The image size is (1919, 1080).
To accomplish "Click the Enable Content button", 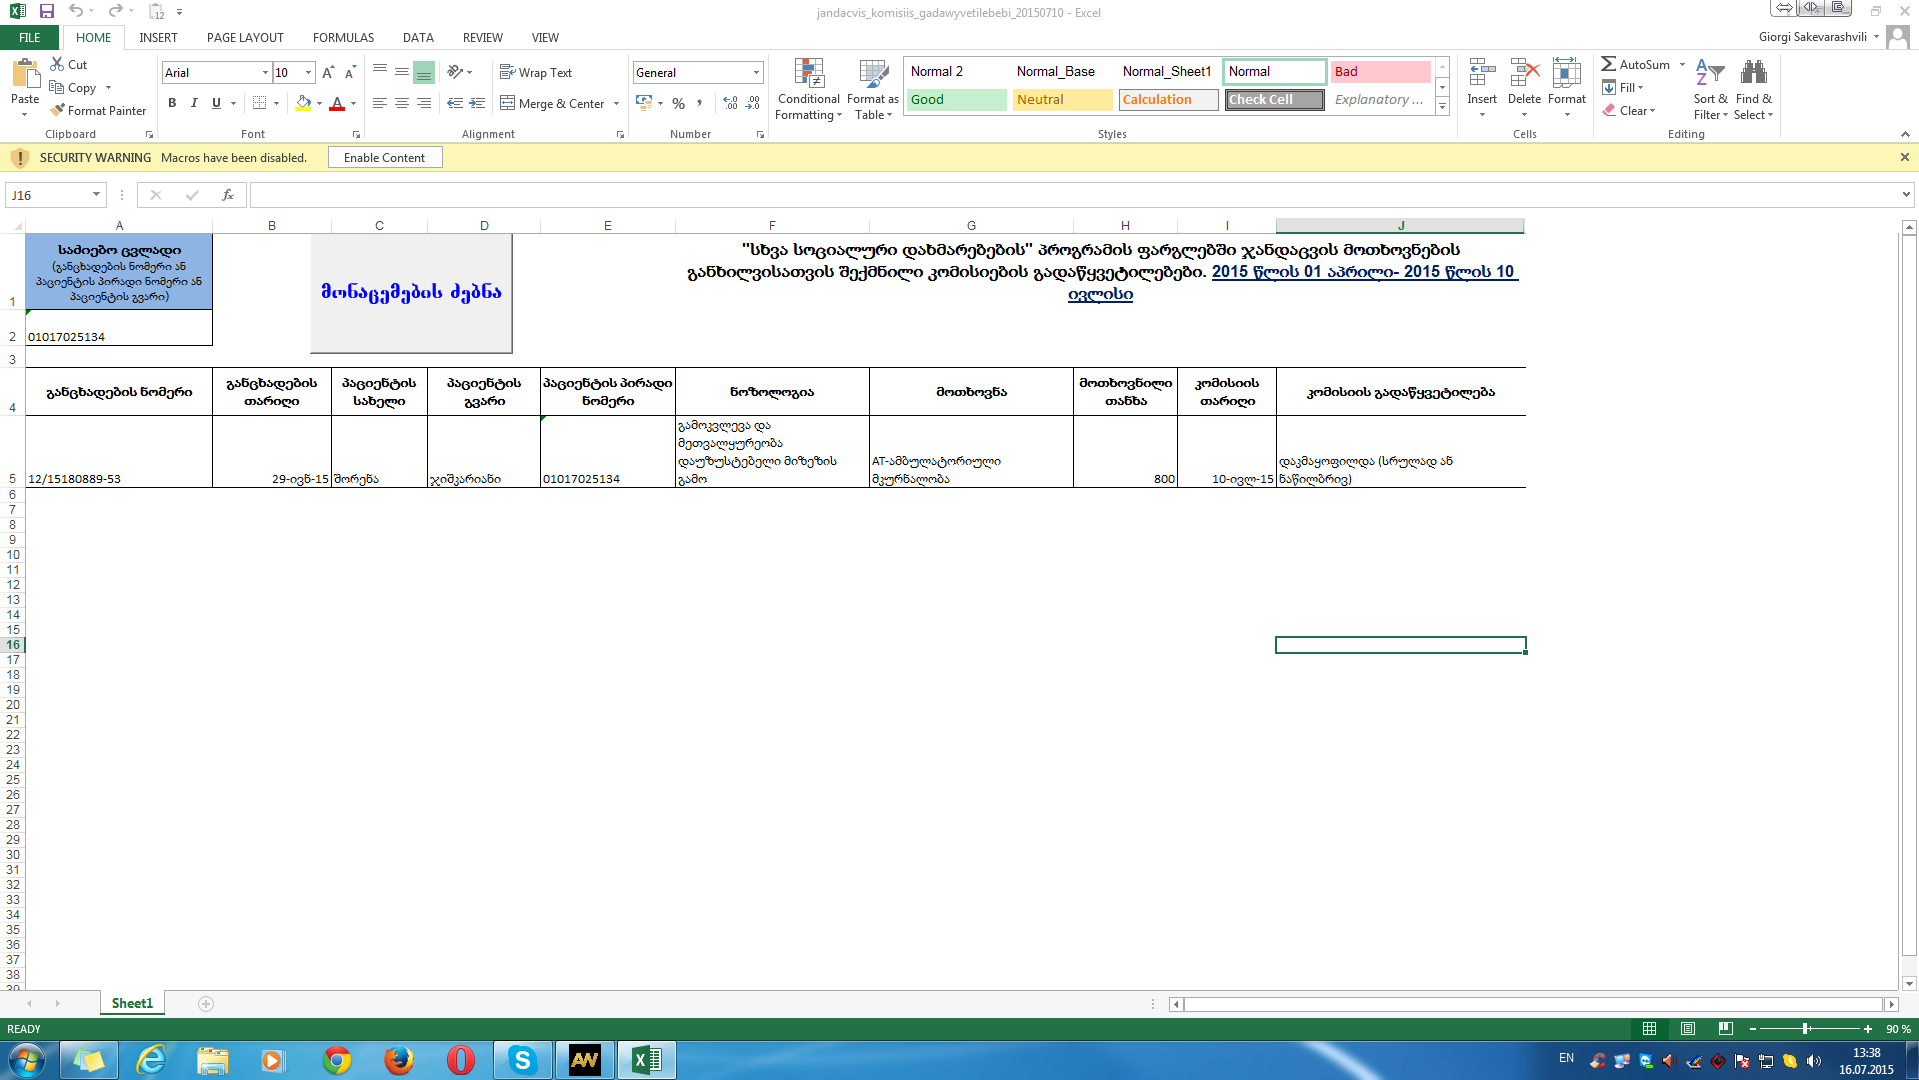I will point(385,158).
